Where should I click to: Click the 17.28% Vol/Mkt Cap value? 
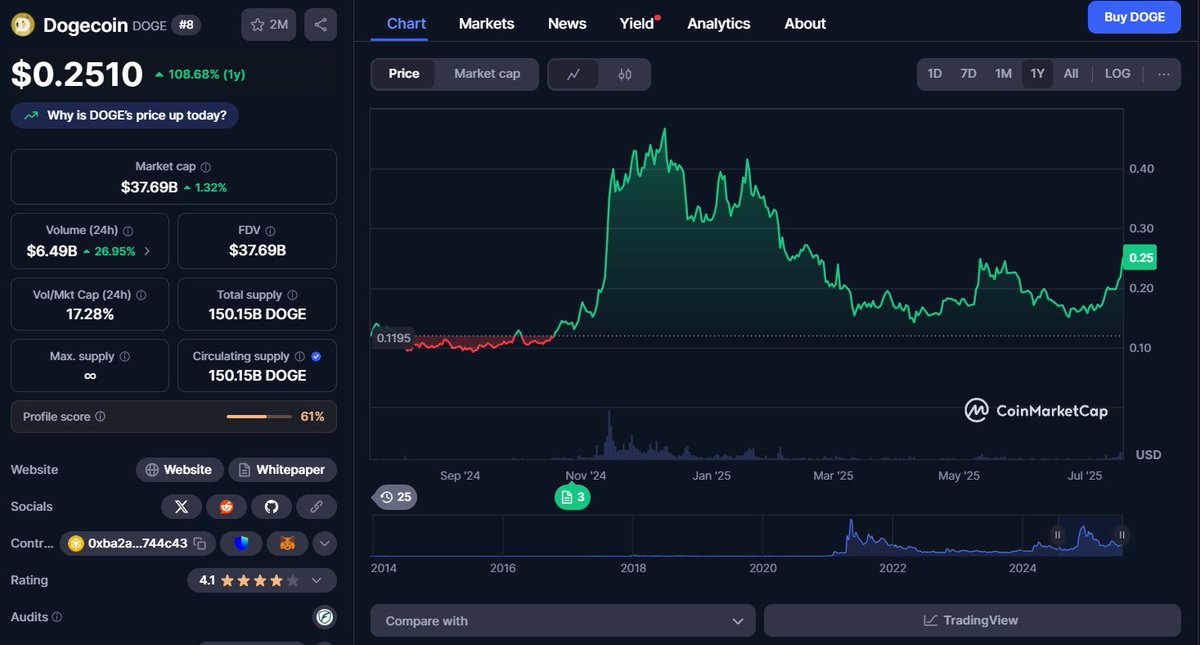pyautogui.click(x=90, y=314)
